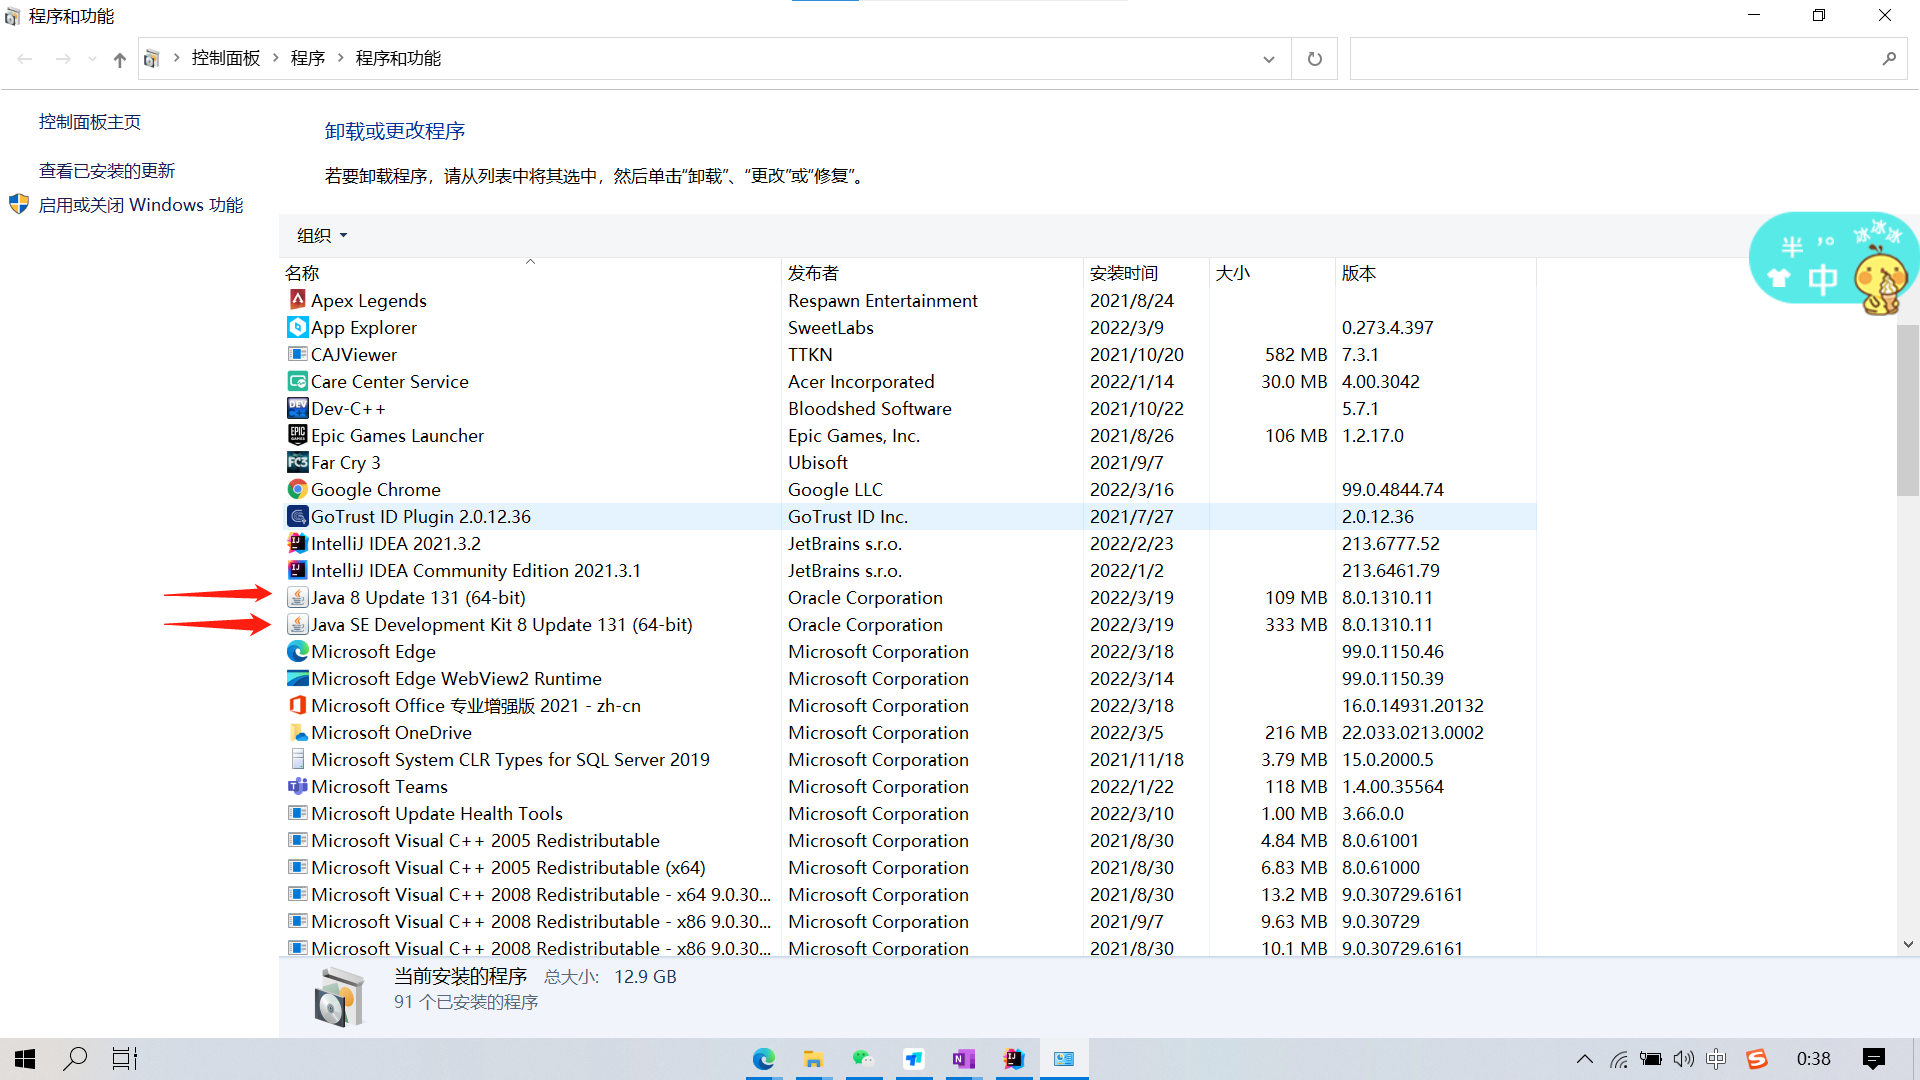Click the Java SE Development Kit icon
Screen dimensions: 1920x1080
(x=297, y=624)
